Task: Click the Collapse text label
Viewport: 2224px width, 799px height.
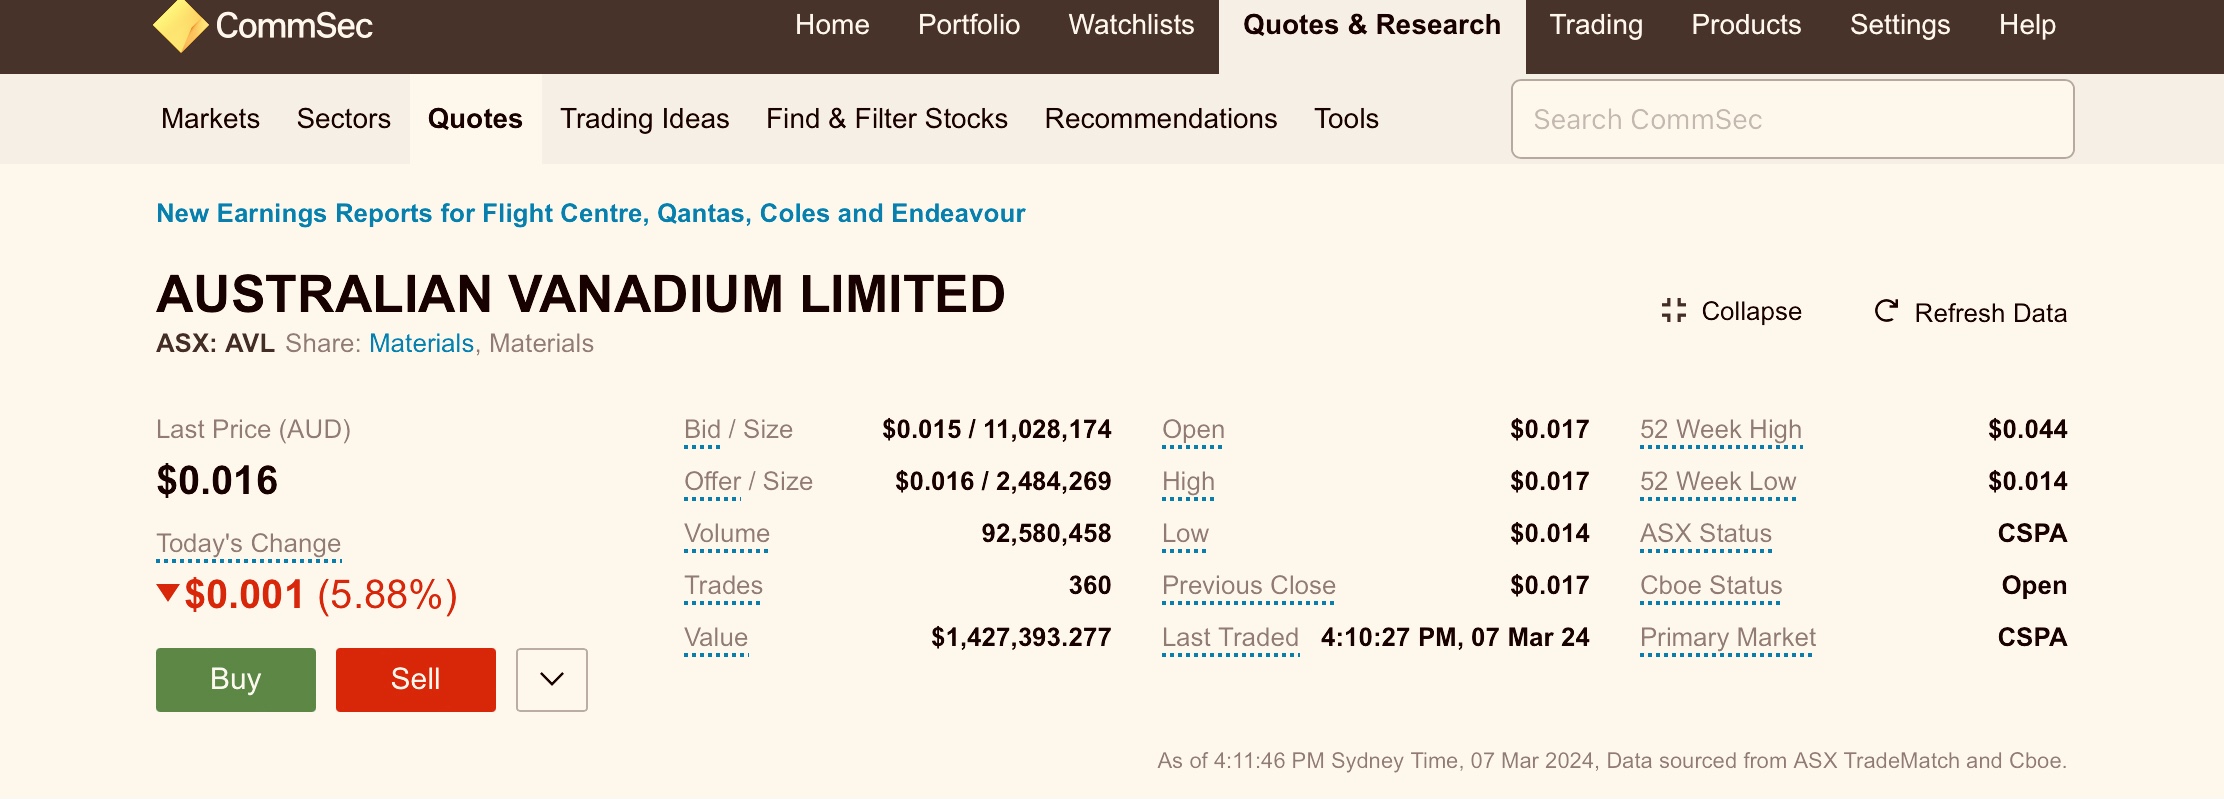Action: coord(1751,311)
